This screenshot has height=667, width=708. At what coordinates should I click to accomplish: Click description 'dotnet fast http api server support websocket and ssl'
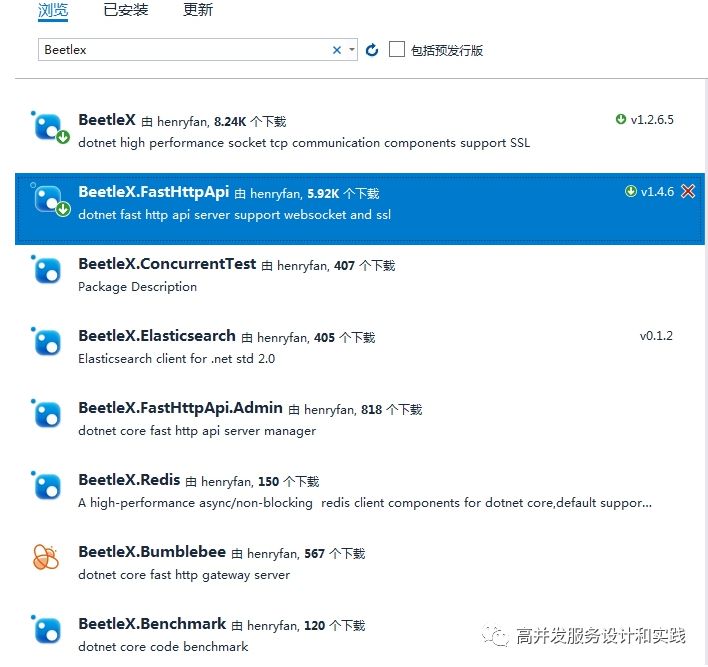(x=234, y=215)
